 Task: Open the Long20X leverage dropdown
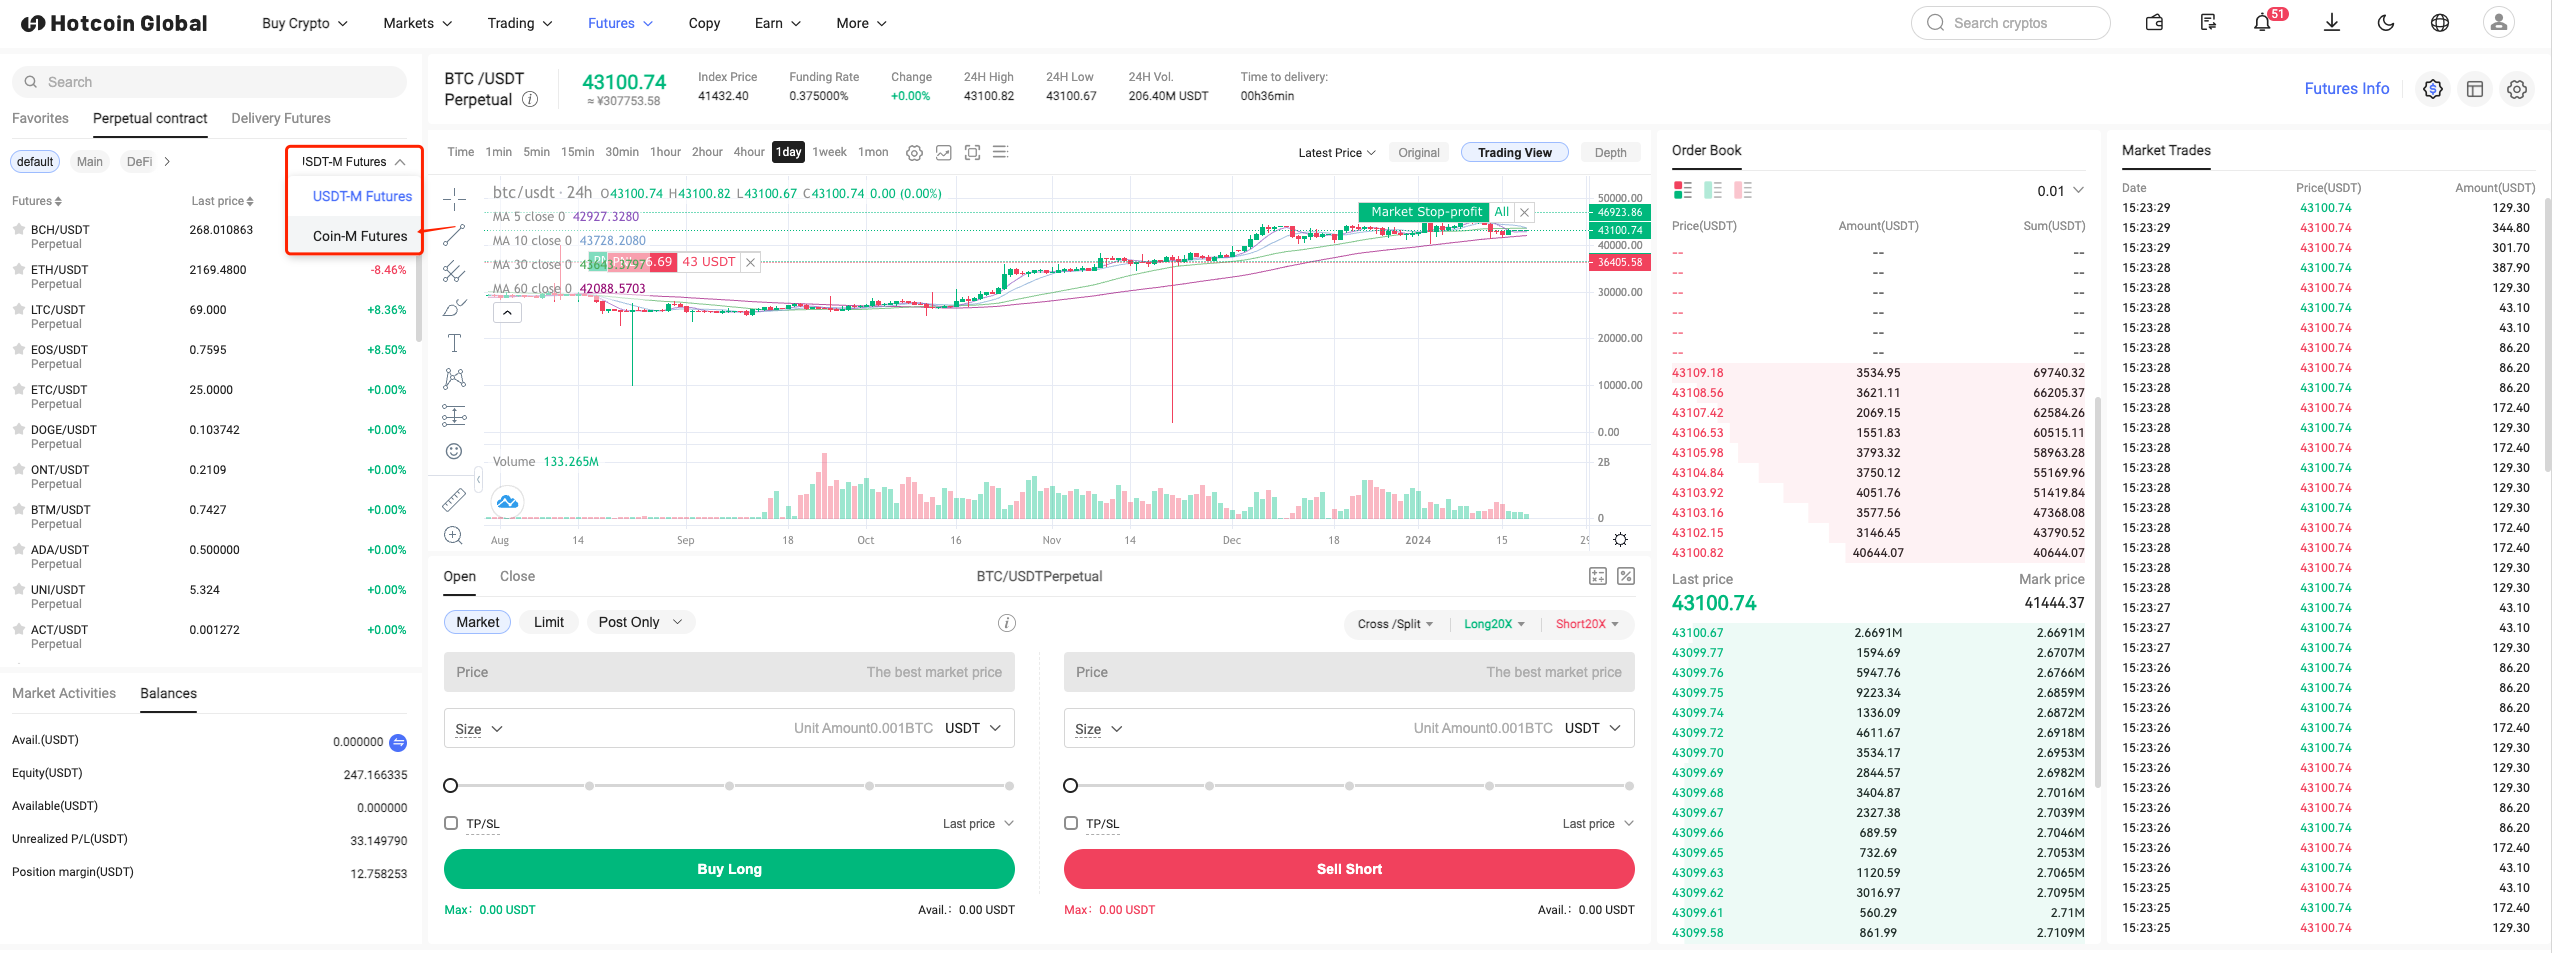(x=1494, y=624)
